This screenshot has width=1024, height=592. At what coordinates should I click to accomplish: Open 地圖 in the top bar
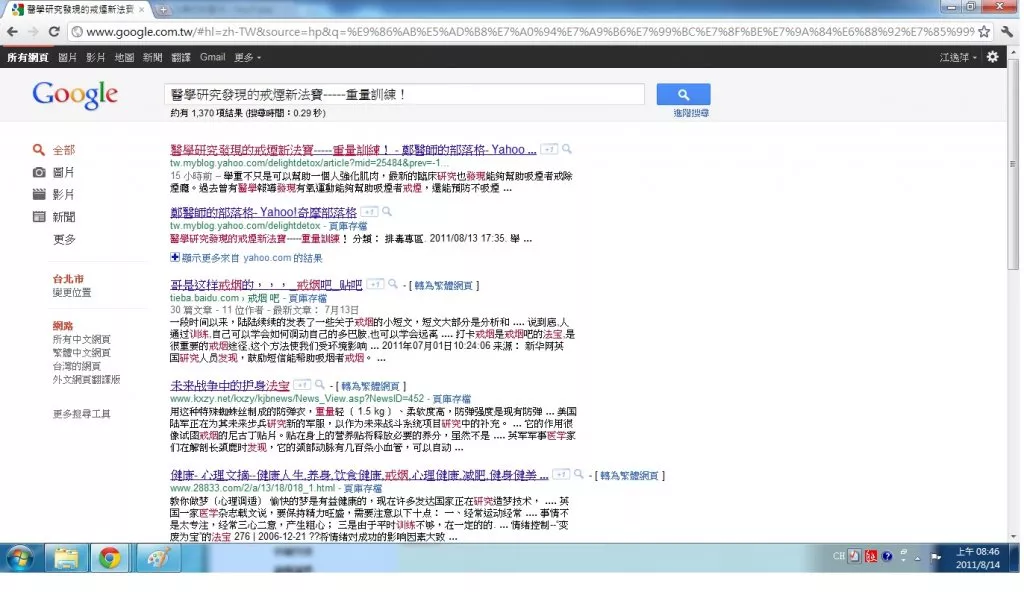(x=124, y=58)
